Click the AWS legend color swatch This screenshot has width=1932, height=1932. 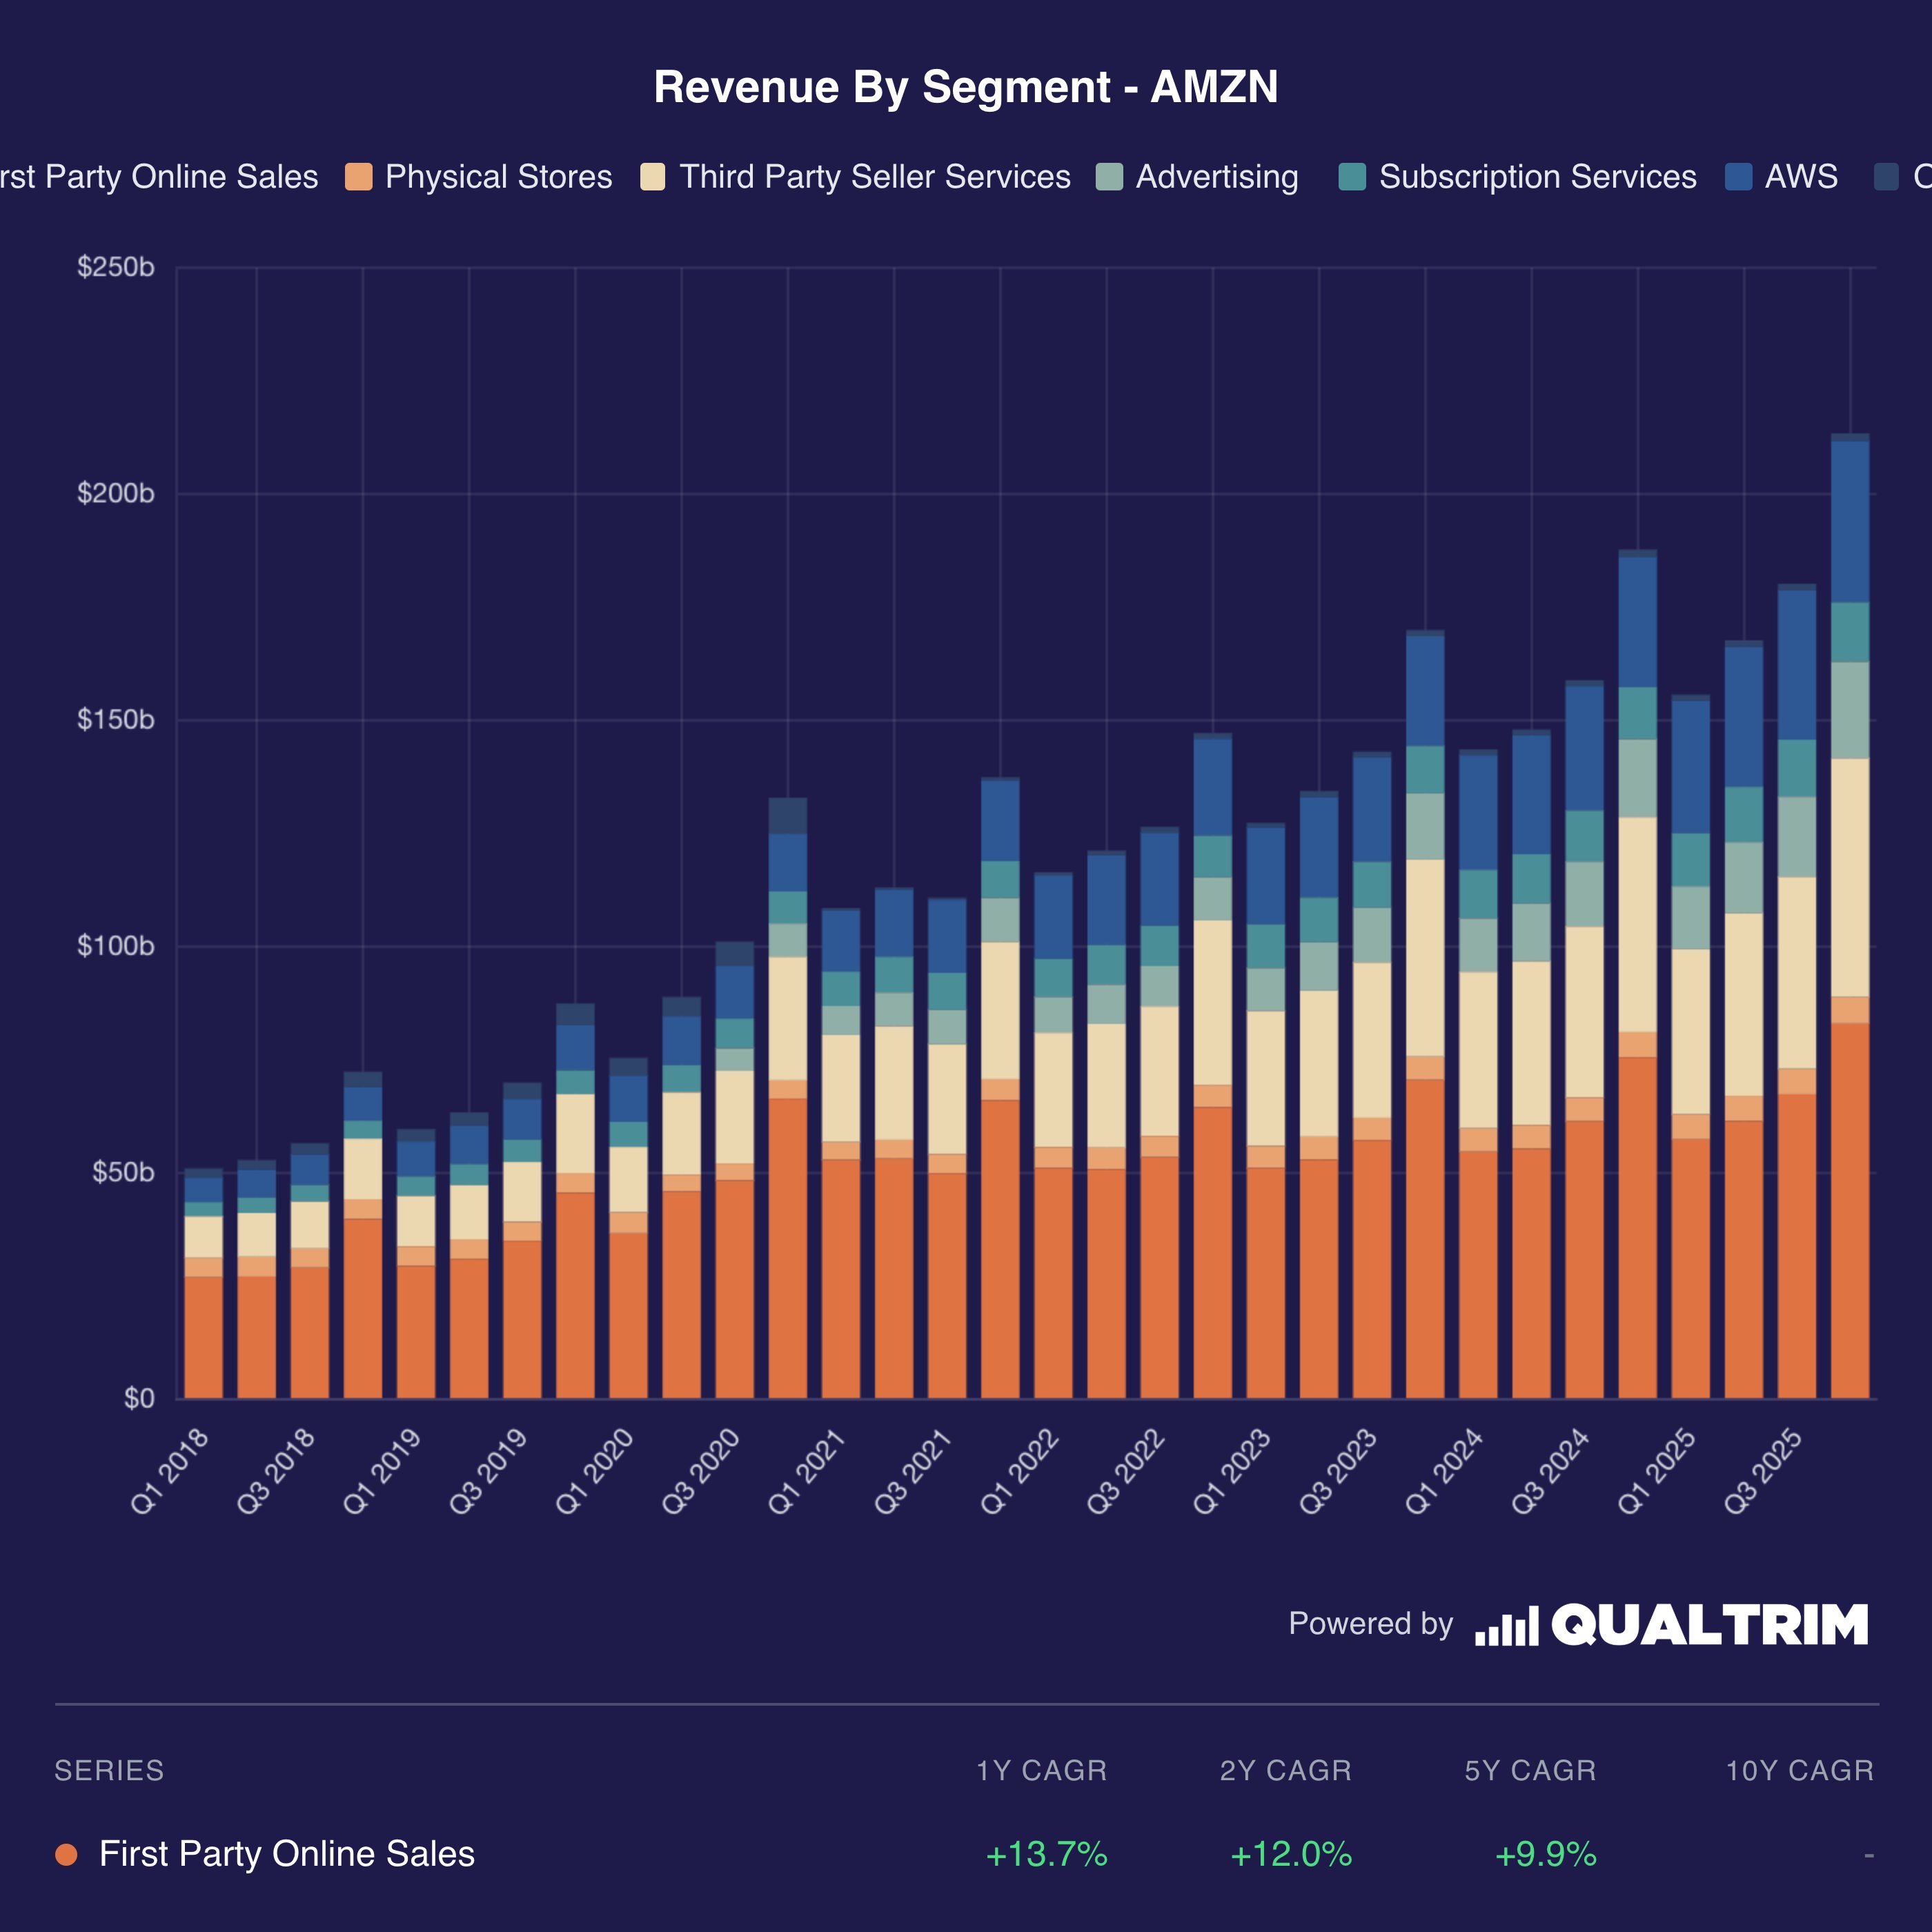(x=1739, y=177)
